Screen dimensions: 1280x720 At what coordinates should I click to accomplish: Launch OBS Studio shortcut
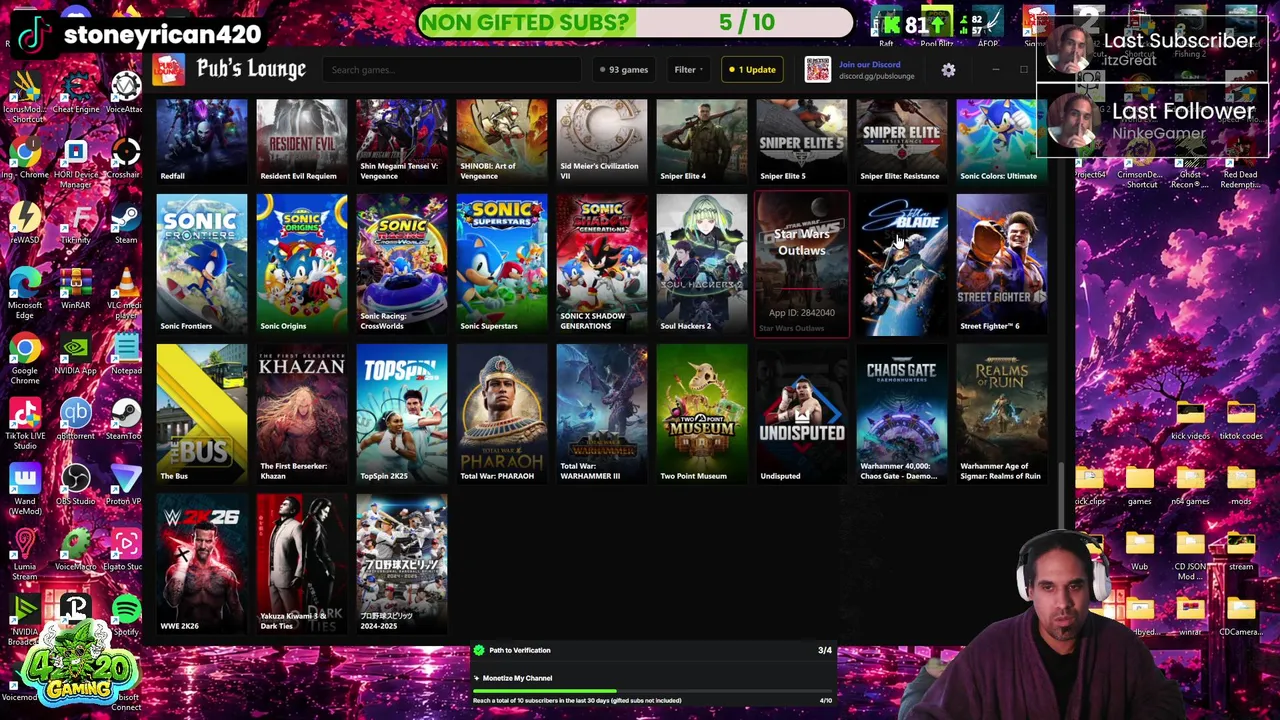point(75,484)
